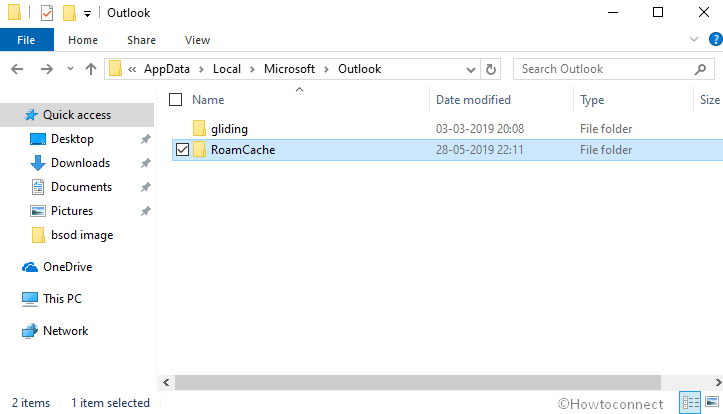The height and width of the screenshot is (414, 723).
Task: Click the pin icon next to Pictures
Action: tap(146, 211)
